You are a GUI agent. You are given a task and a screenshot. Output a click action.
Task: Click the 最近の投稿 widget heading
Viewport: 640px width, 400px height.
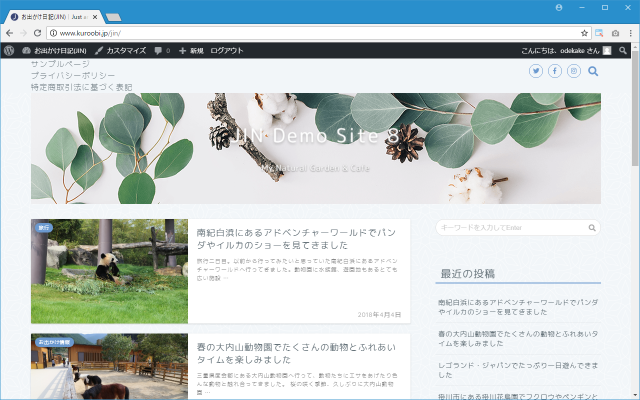pos(468,273)
